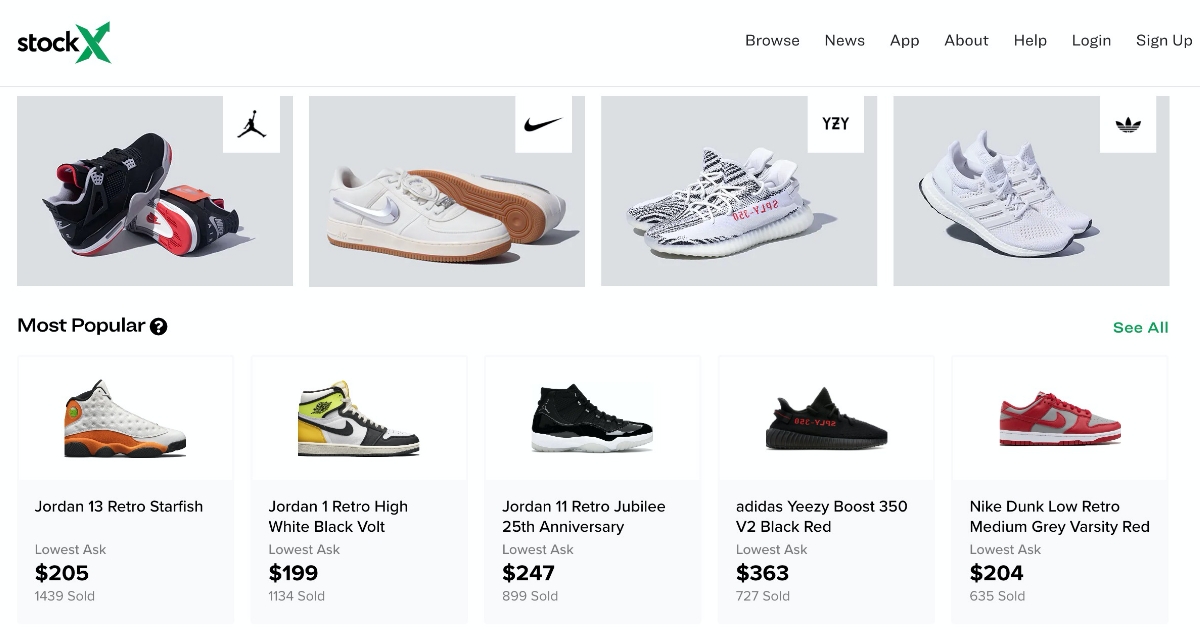1200x630 pixels.
Task: Open the Nike Dunk Low Retro title link
Action: (1059, 516)
